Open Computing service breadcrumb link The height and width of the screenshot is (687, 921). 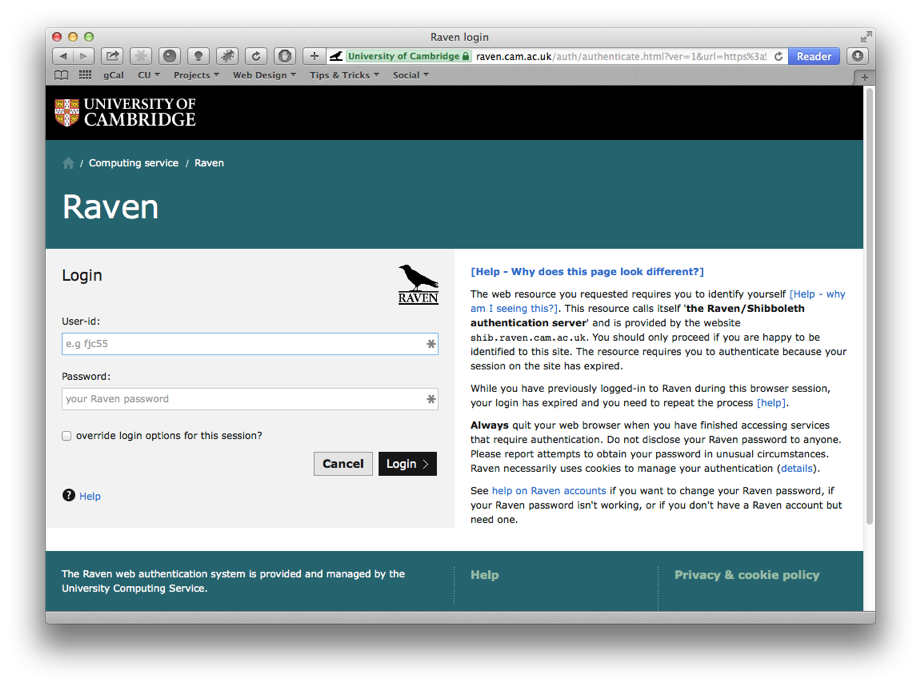pos(133,163)
